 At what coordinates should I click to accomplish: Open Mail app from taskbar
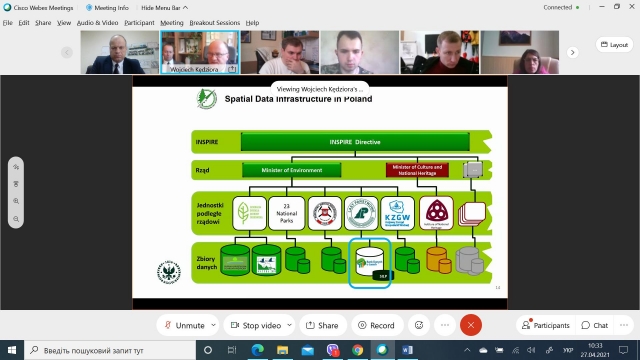pyautogui.click(x=308, y=350)
